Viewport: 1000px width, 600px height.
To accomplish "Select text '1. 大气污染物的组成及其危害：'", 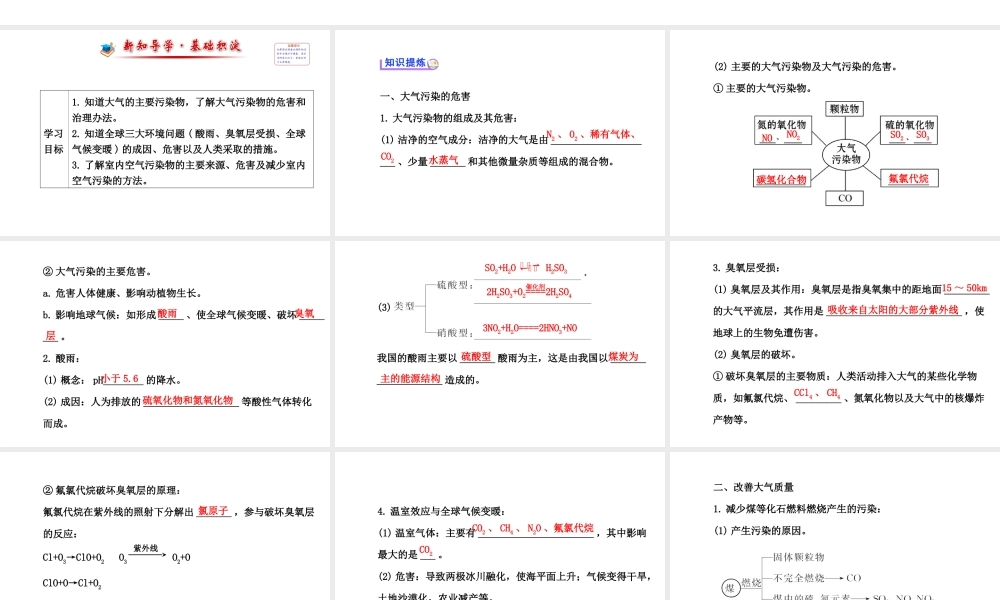I will [x=449, y=118].
